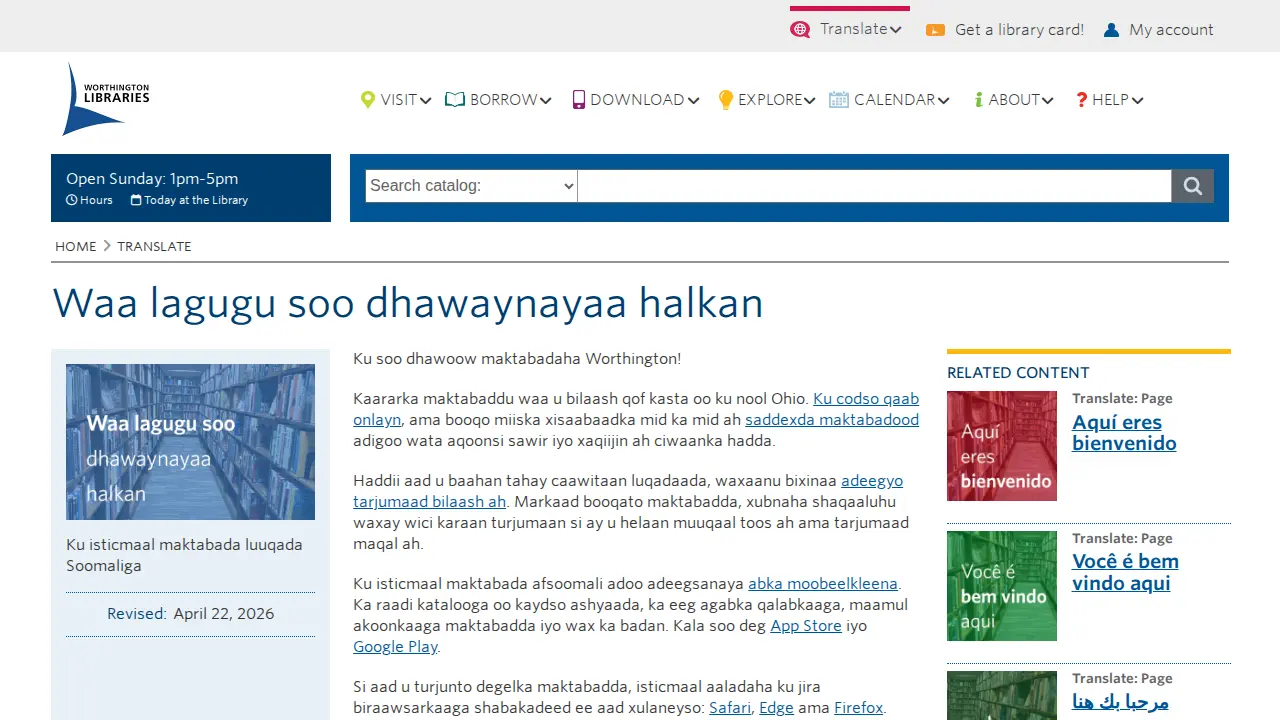Click the Download device icon
Viewport: 1280px width, 720px height.
coord(578,100)
